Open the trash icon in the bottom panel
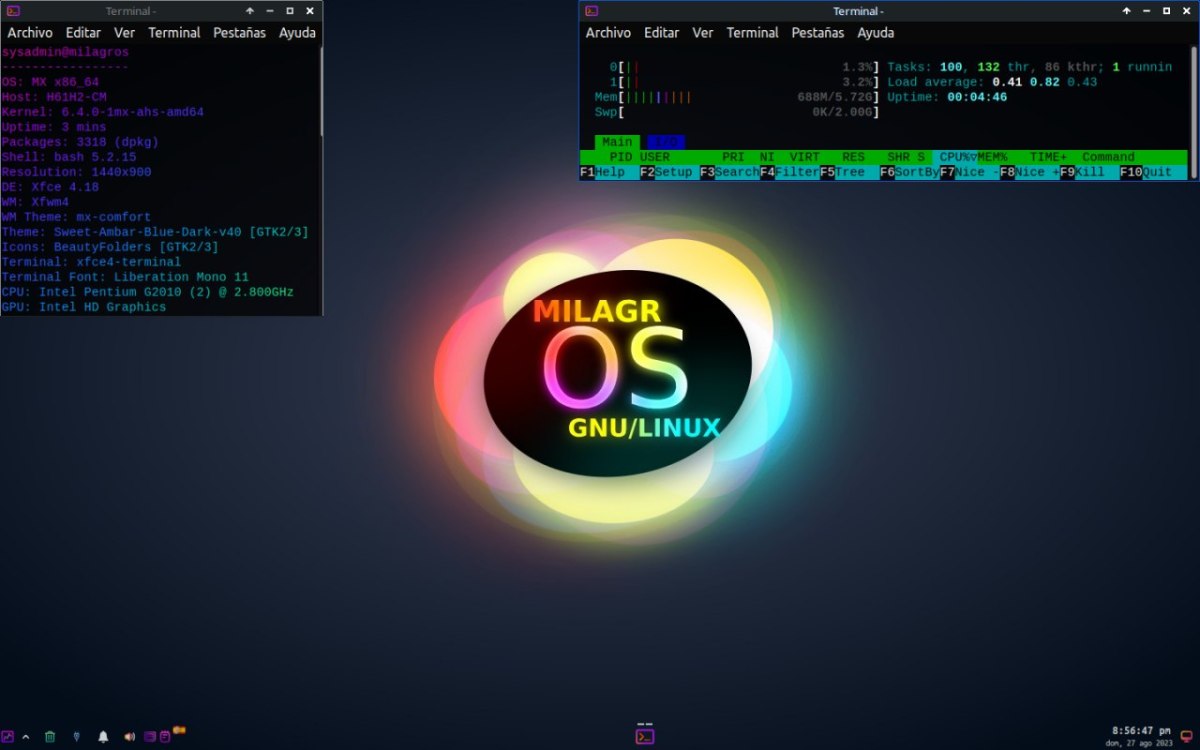1200x750 pixels. click(x=50, y=737)
